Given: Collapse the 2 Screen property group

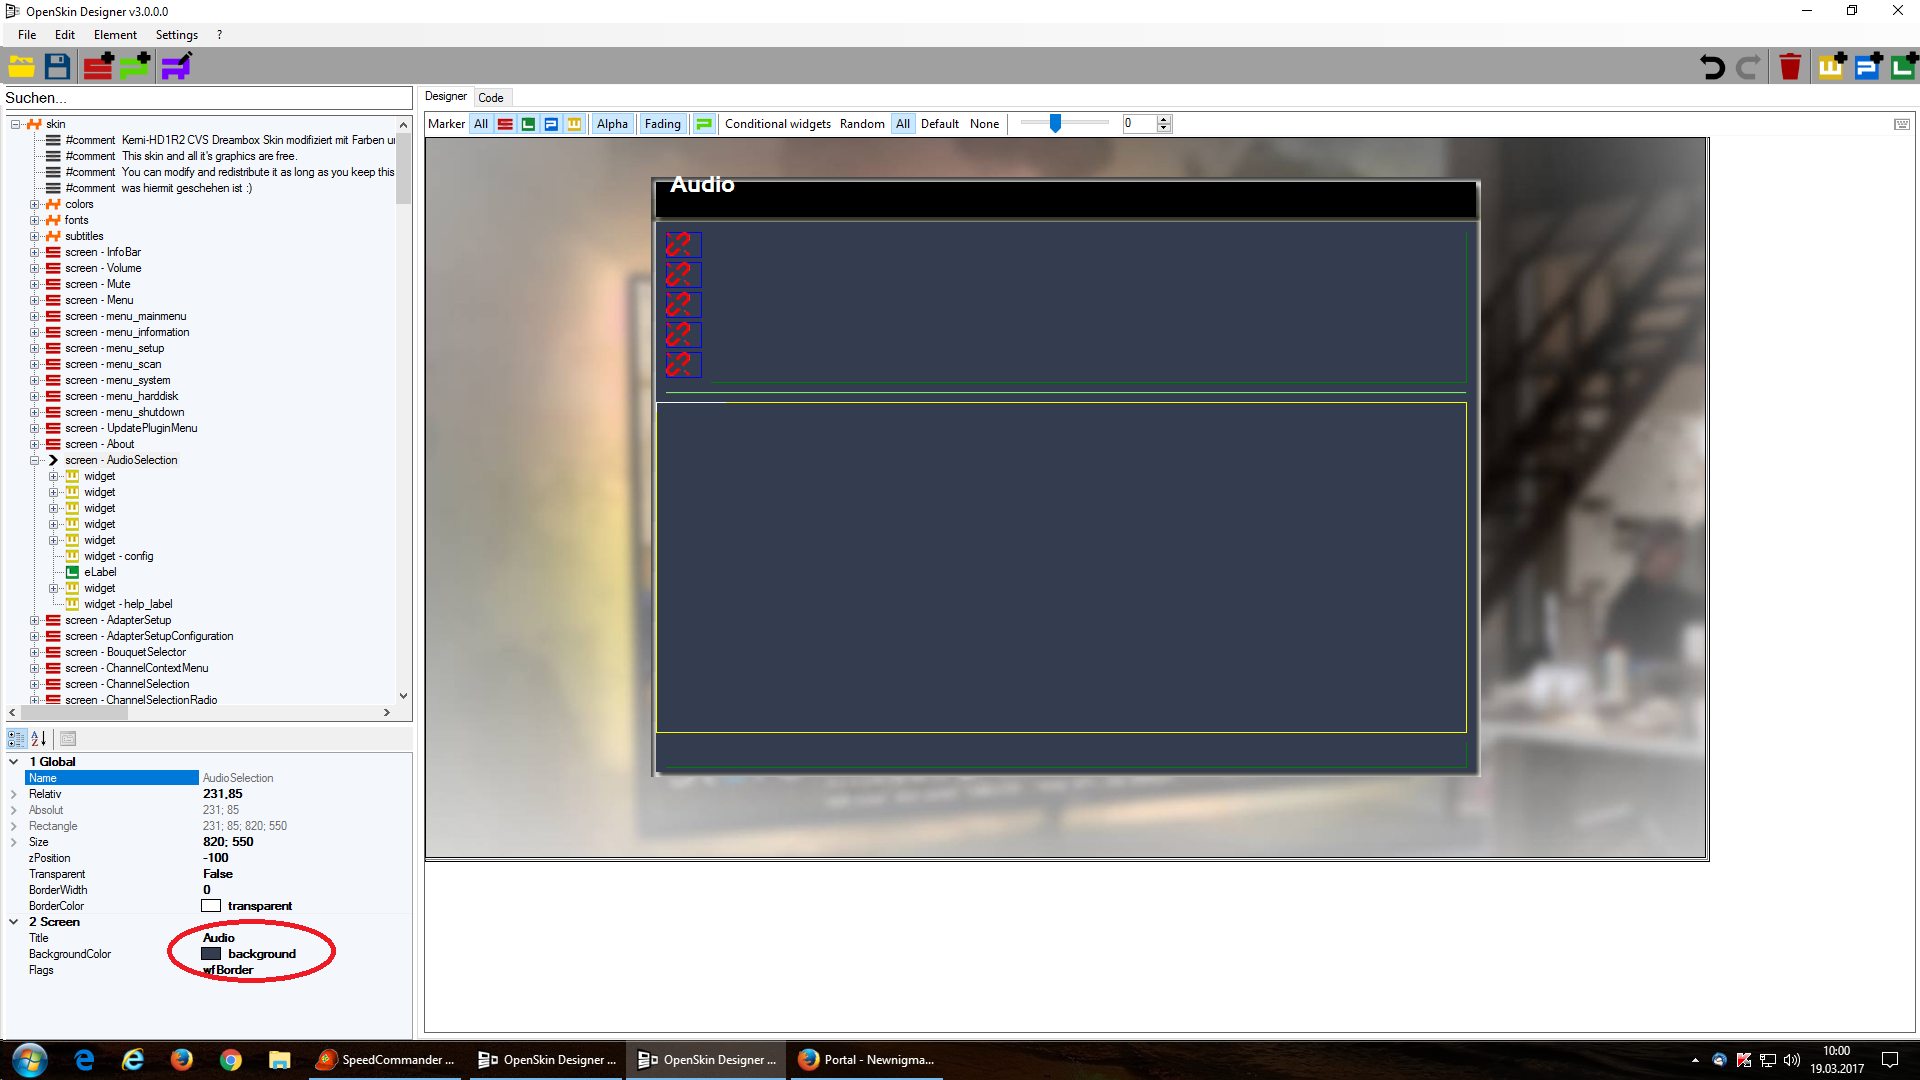Looking at the screenshot, I should tap(14, 922).
